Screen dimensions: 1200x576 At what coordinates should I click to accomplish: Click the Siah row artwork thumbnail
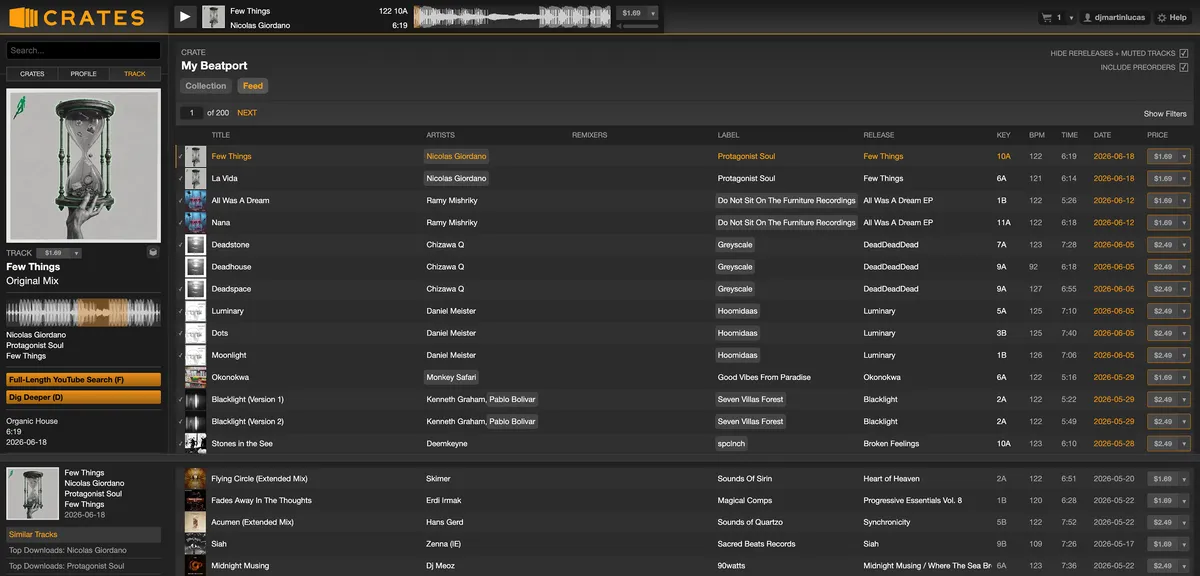click(195, 544)
